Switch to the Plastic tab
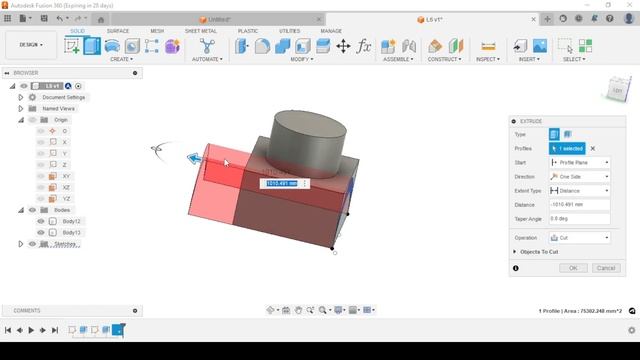This screenshot has height=360, width=640. [x=248, y=31]
